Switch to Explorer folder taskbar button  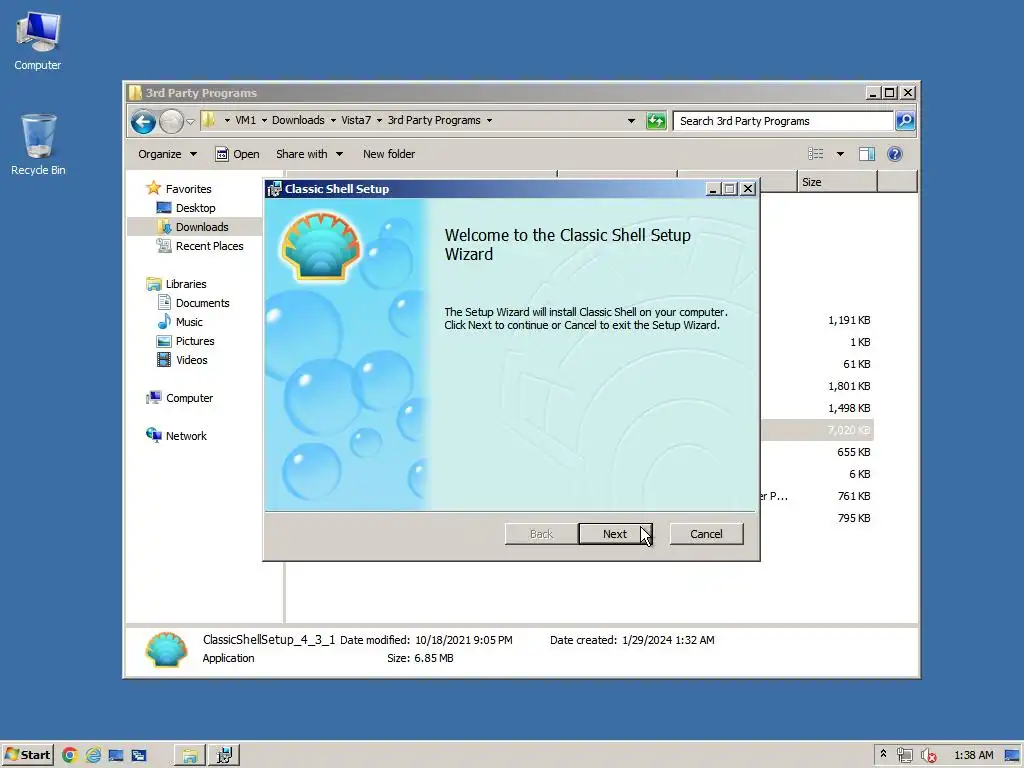coord(189,755)
